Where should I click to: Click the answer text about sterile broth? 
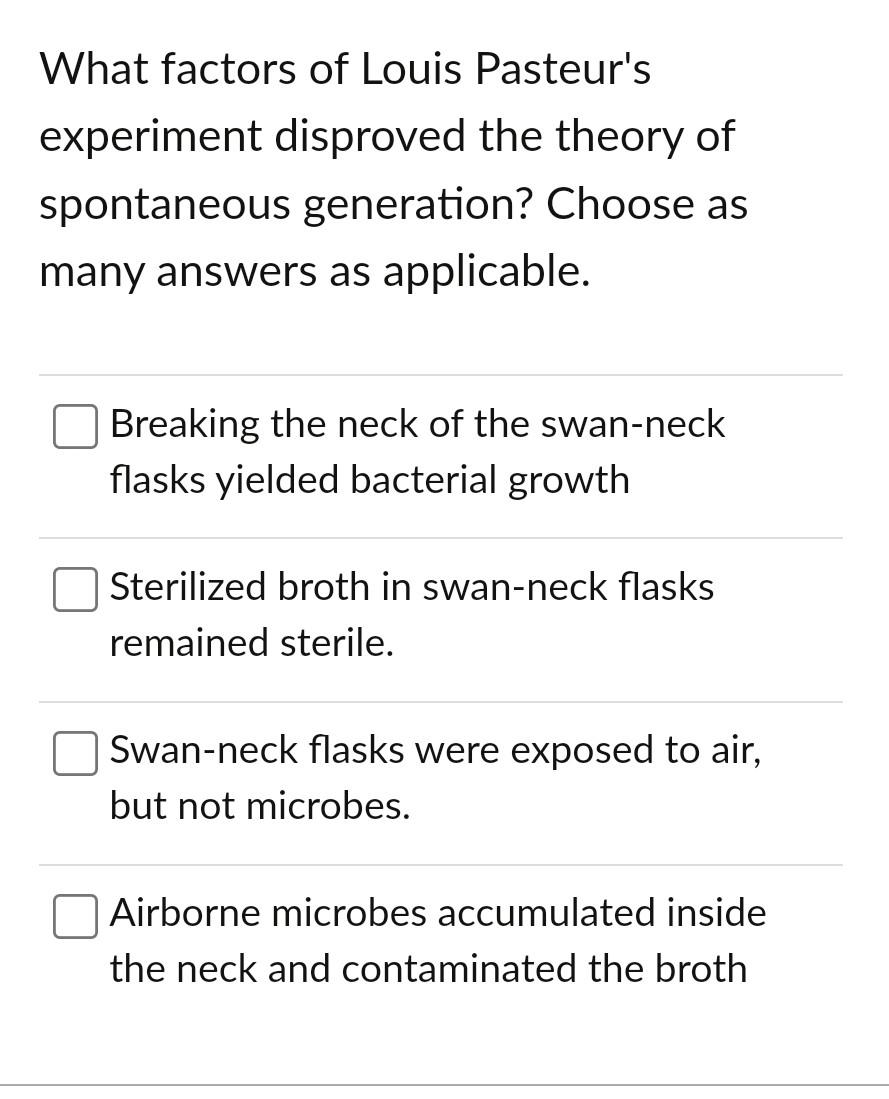point(412,614)
